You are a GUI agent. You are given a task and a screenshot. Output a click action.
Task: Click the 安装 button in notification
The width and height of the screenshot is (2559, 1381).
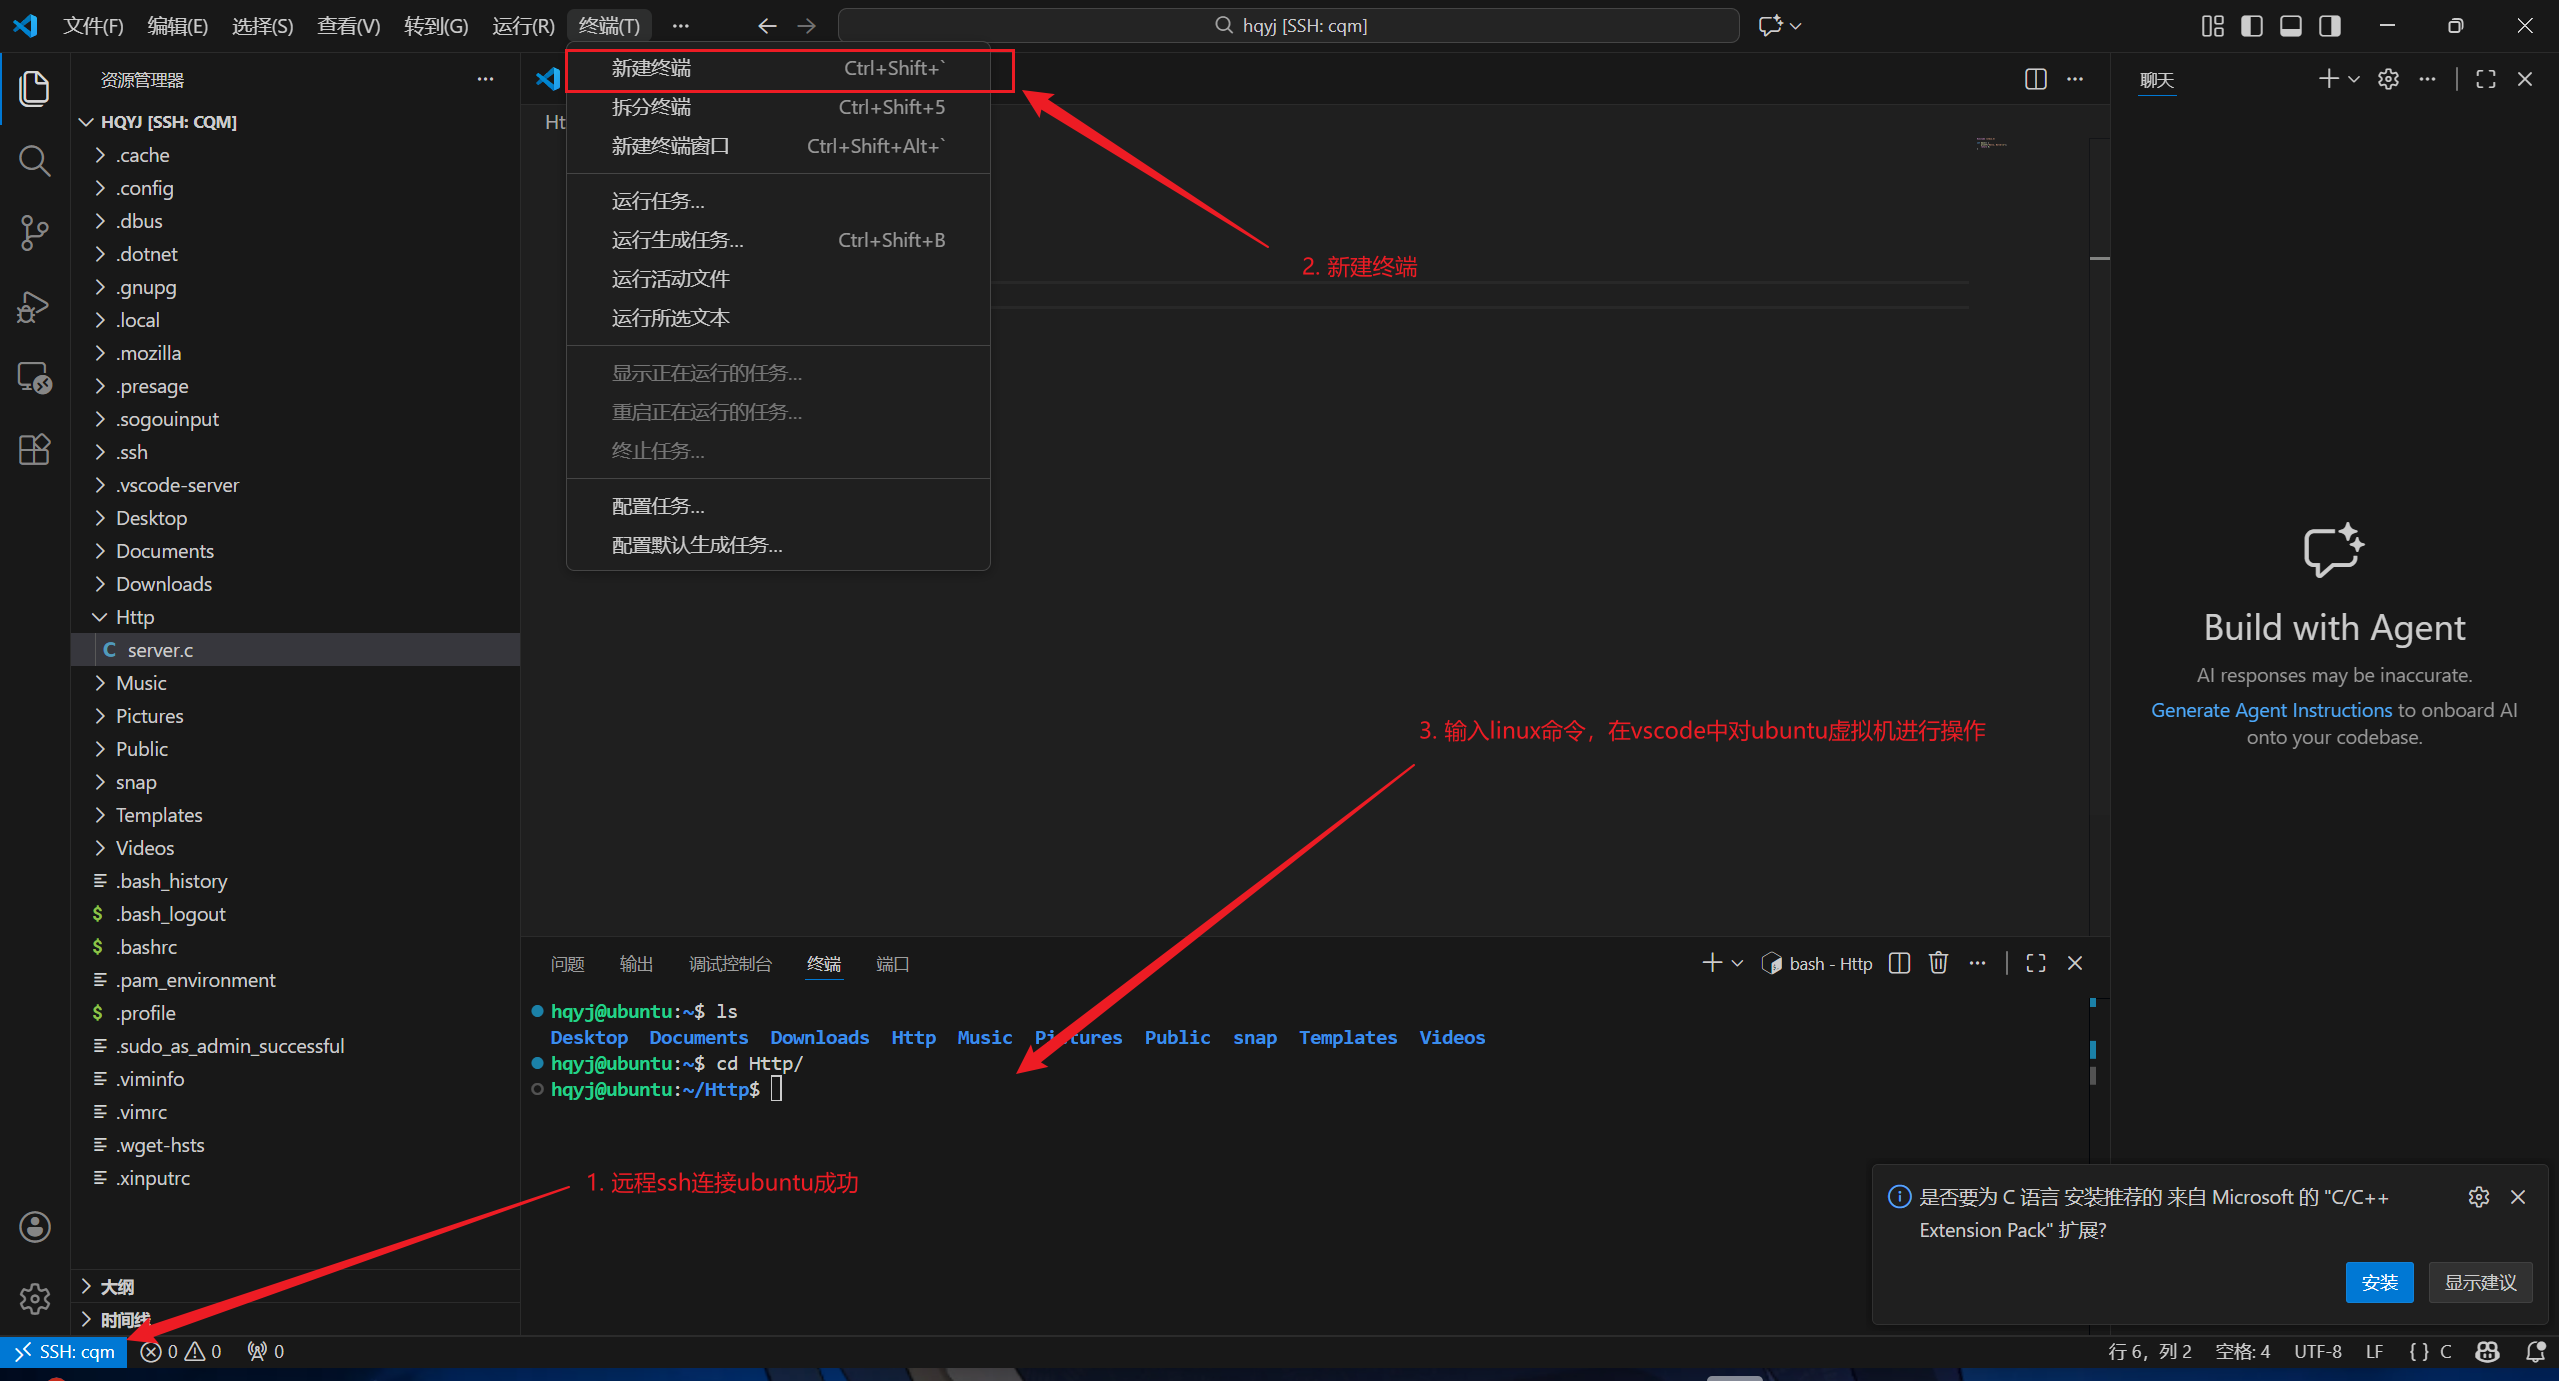pos(2378,1282)
